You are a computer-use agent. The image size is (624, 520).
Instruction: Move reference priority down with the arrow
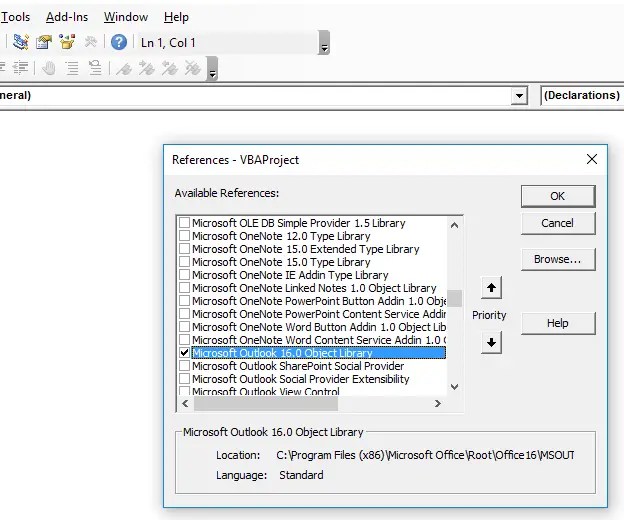pyautogui.click(x=491, y=342)
